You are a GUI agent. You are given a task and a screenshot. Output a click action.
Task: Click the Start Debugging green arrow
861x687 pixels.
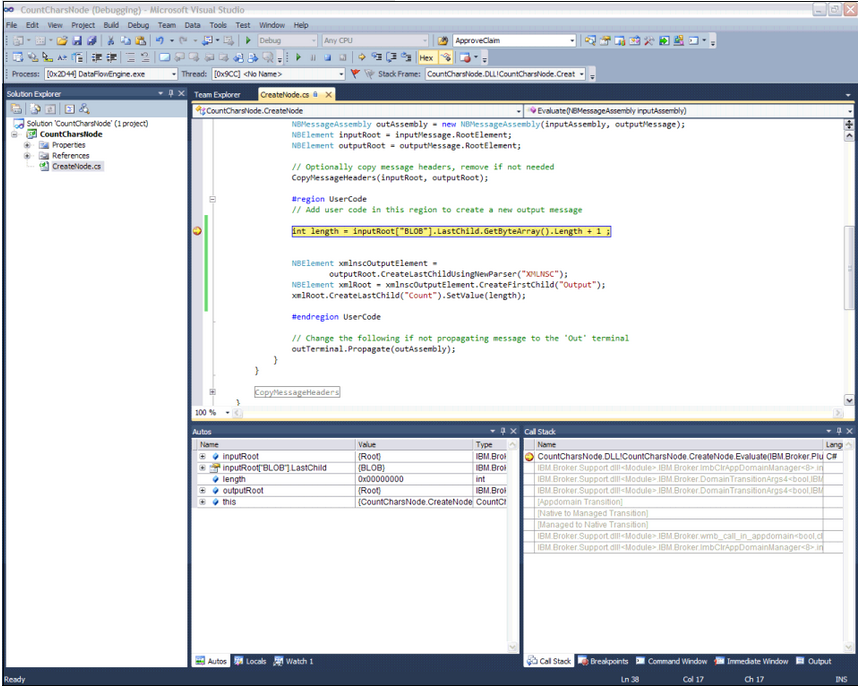point(248,41)
